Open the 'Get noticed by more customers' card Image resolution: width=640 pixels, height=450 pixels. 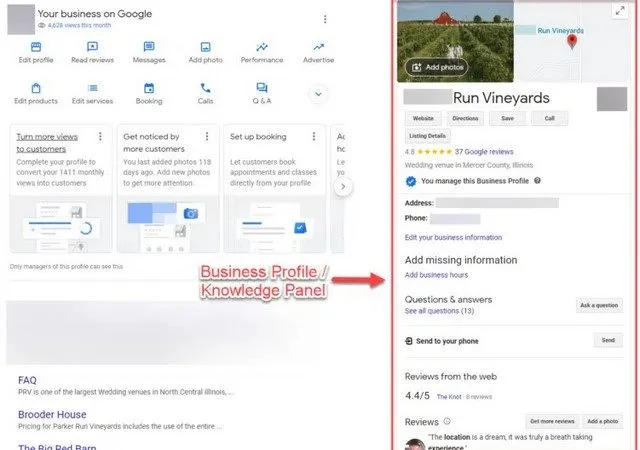168,189
